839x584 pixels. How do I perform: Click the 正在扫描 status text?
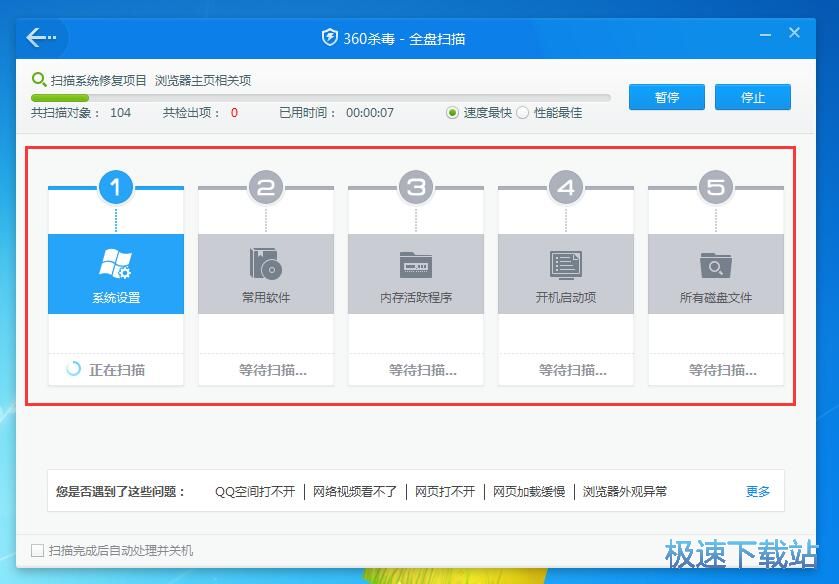point(117,369)
